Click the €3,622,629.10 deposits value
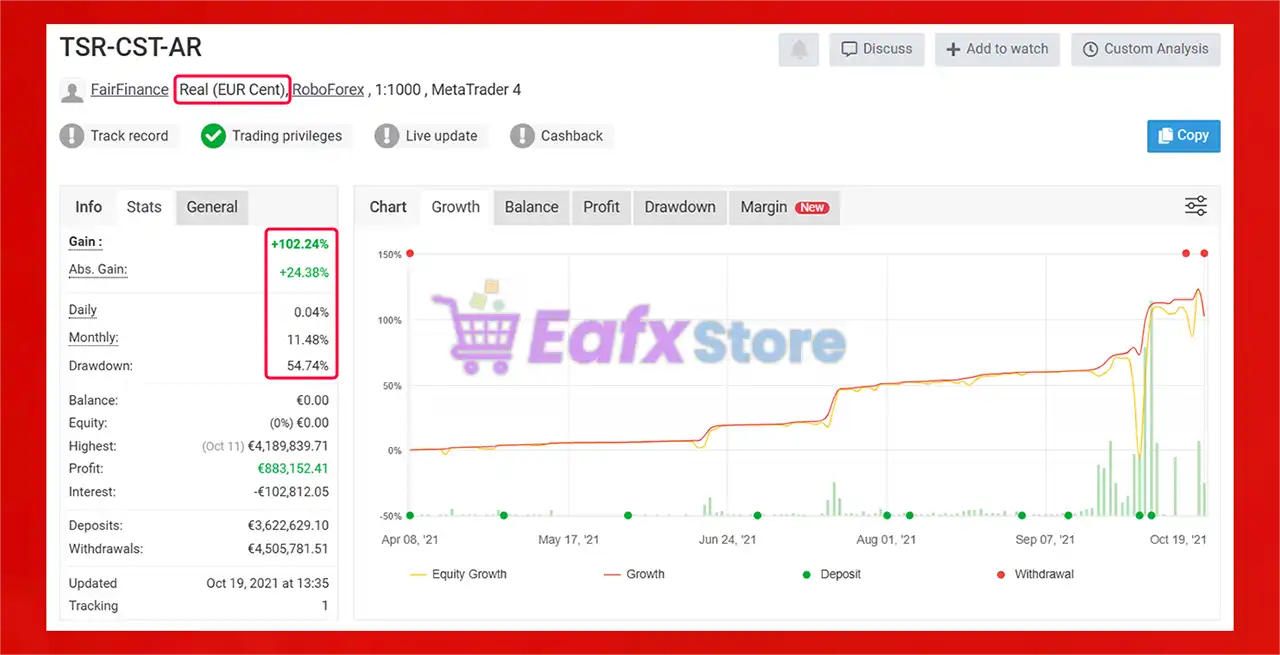The width and height of the screenshot is (1280, 655). [x=288, y=525]
